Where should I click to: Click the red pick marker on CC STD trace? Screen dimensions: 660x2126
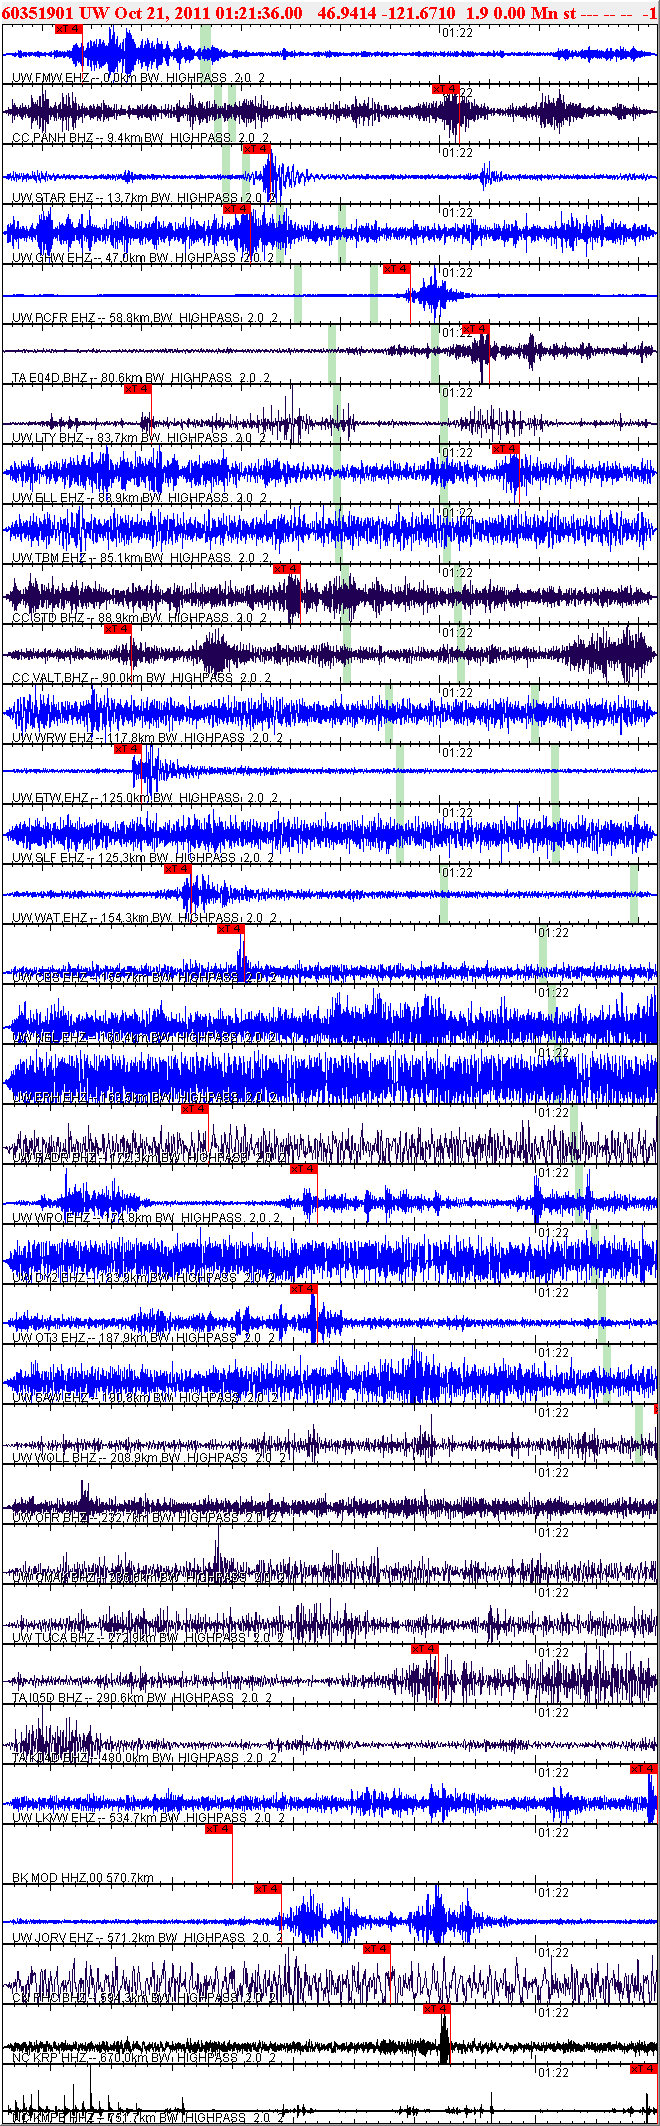coord(287,569)
